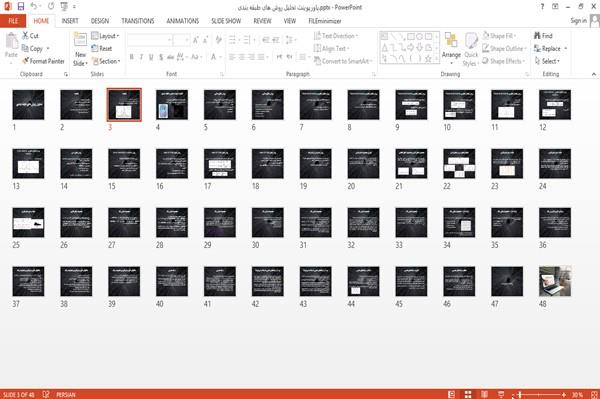The height and width of the screenshot is (399, 600).
Task: Click the zoom in plus button
Action: pos(564,394)
